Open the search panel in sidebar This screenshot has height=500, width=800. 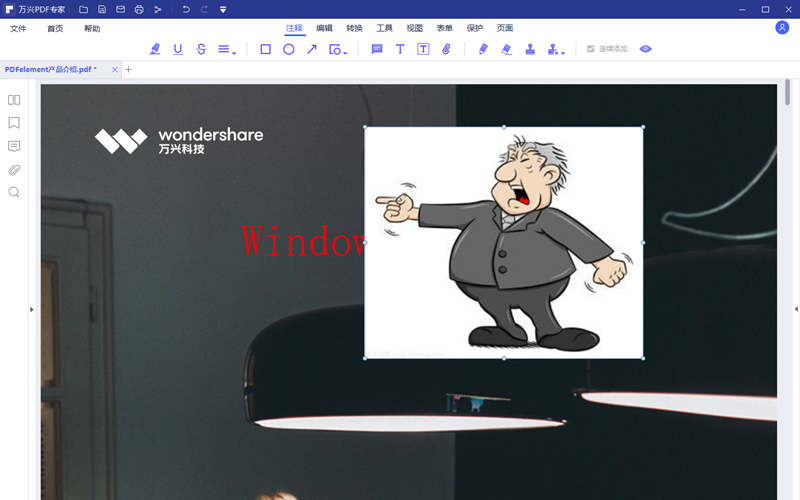(14, 192)
